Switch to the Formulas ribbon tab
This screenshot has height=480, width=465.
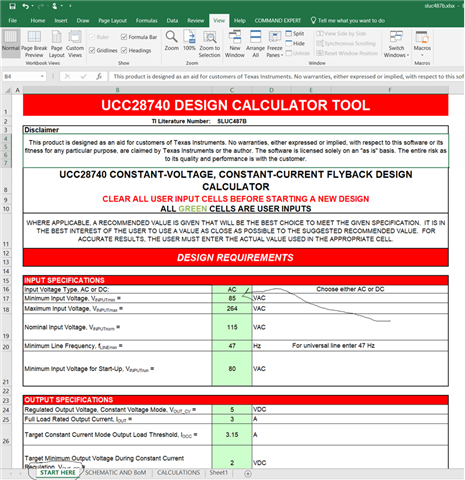[x=146, y=21]
